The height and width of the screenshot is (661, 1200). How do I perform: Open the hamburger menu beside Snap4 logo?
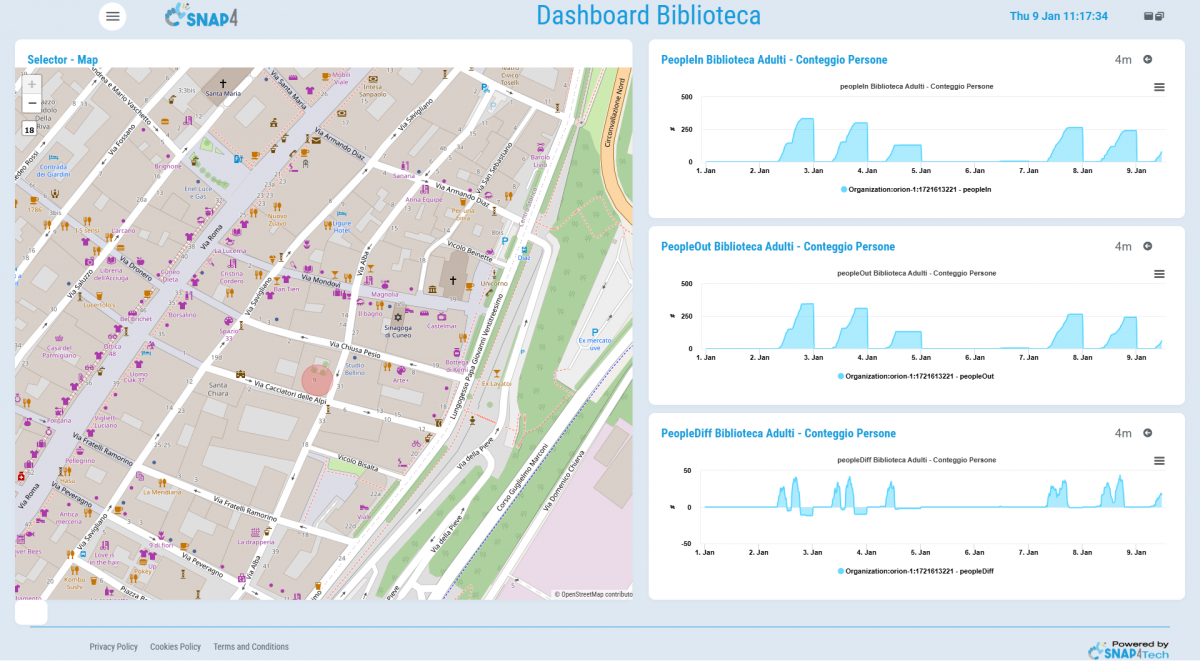point(113,16)
